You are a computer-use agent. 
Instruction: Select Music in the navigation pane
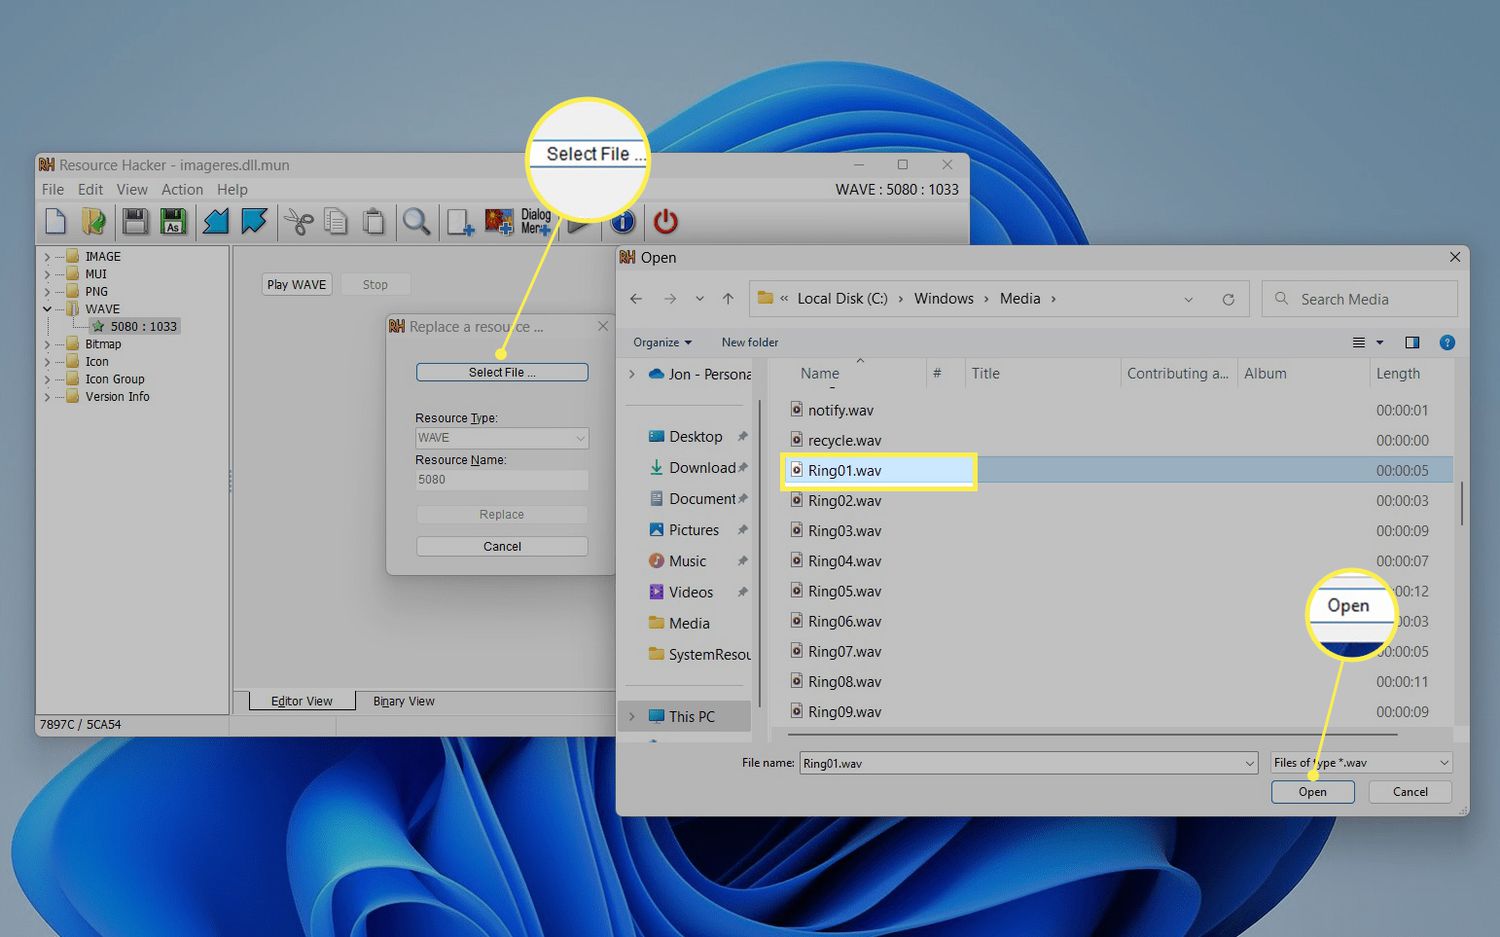point(688,561)
